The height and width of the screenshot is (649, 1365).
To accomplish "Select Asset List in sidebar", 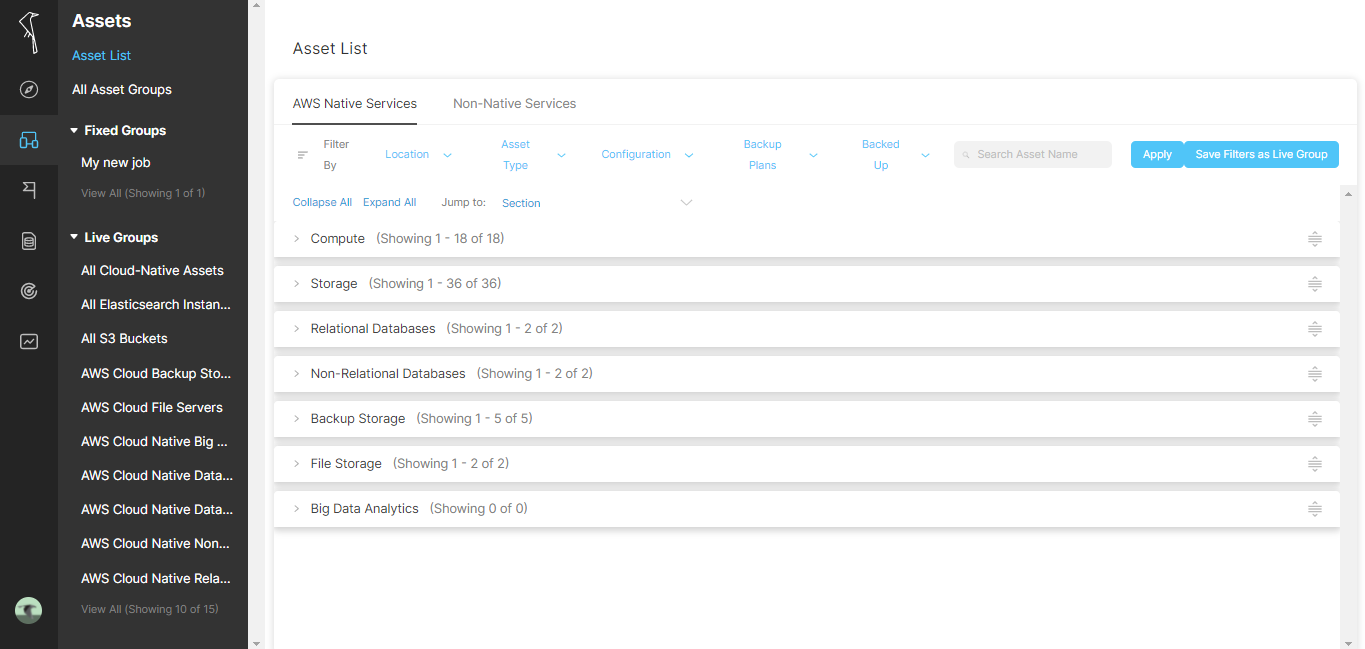I will [102, 56].
